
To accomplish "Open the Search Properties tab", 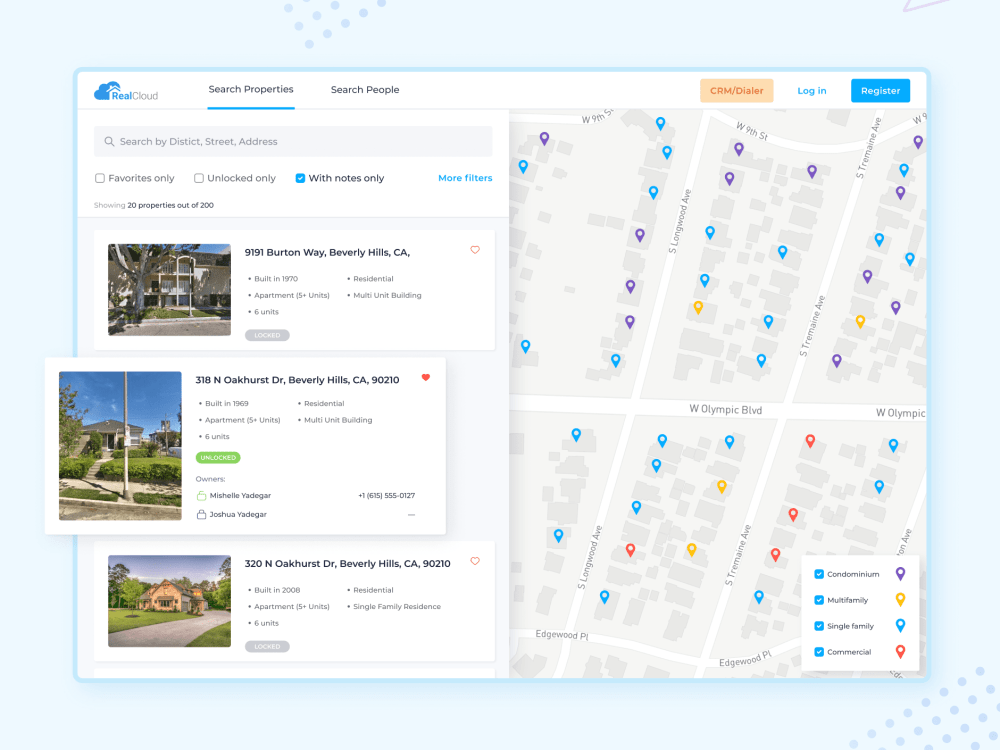I will [251, 89].
